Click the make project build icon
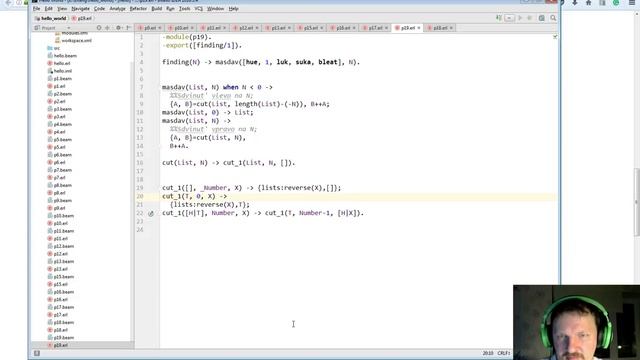640x360 pixels. [x=499, y=18]
